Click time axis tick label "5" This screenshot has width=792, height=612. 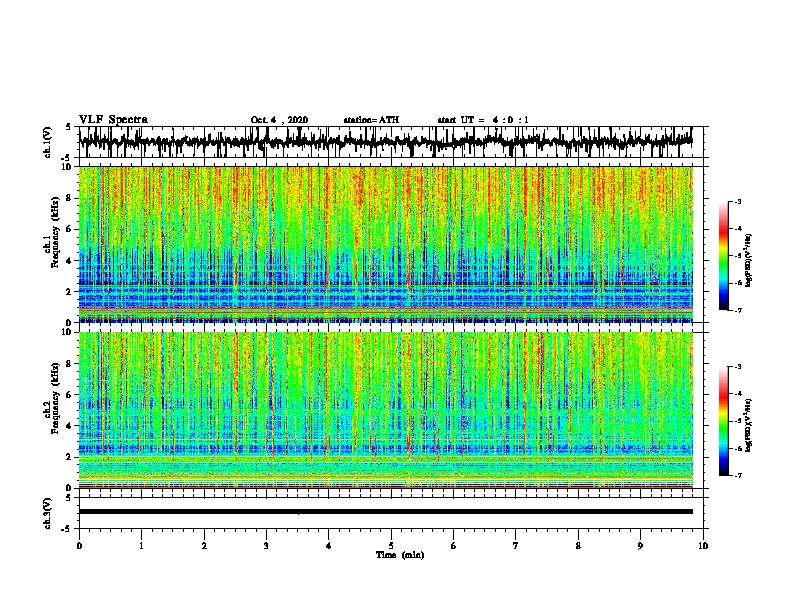pyautogui.click(x=391, y=546)
